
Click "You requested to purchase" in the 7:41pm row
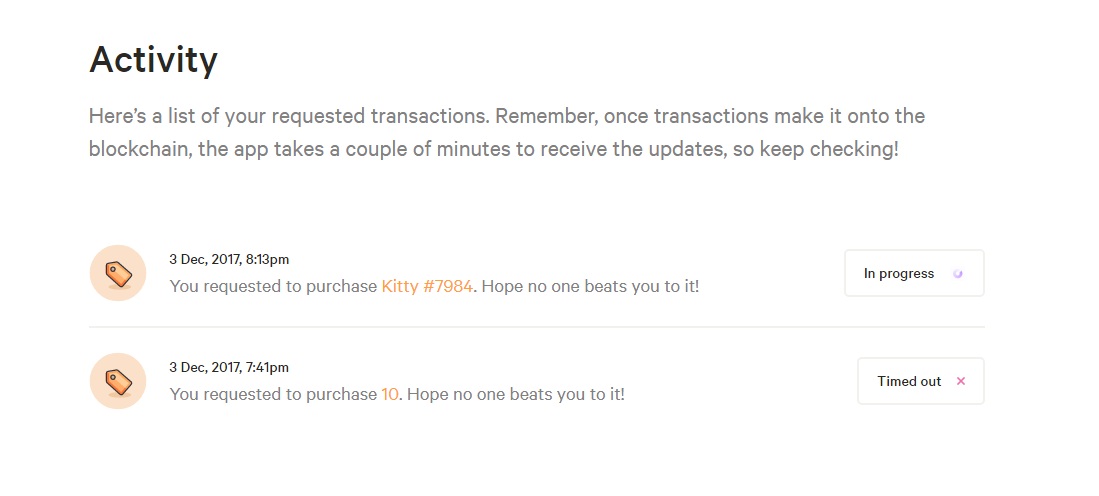tap(273, 394)
